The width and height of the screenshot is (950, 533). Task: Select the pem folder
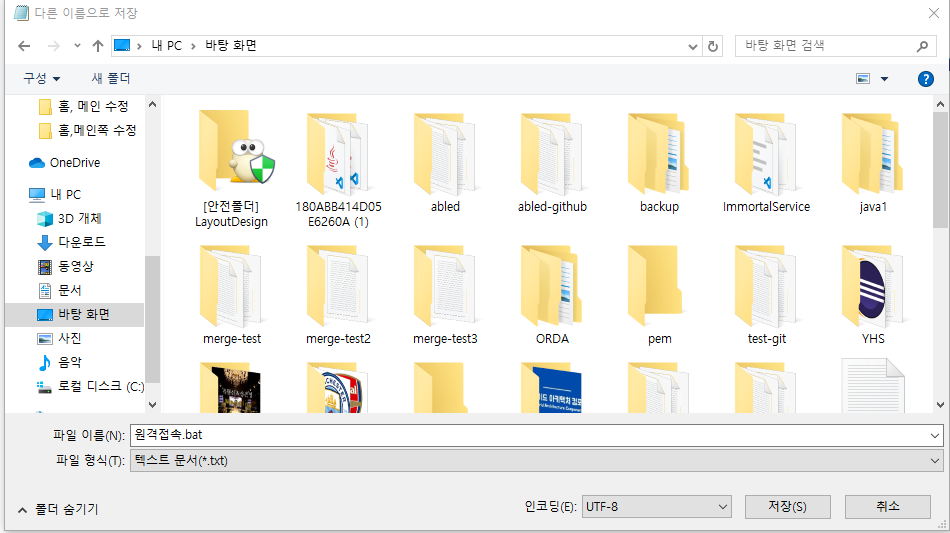[x=659, y=295]
